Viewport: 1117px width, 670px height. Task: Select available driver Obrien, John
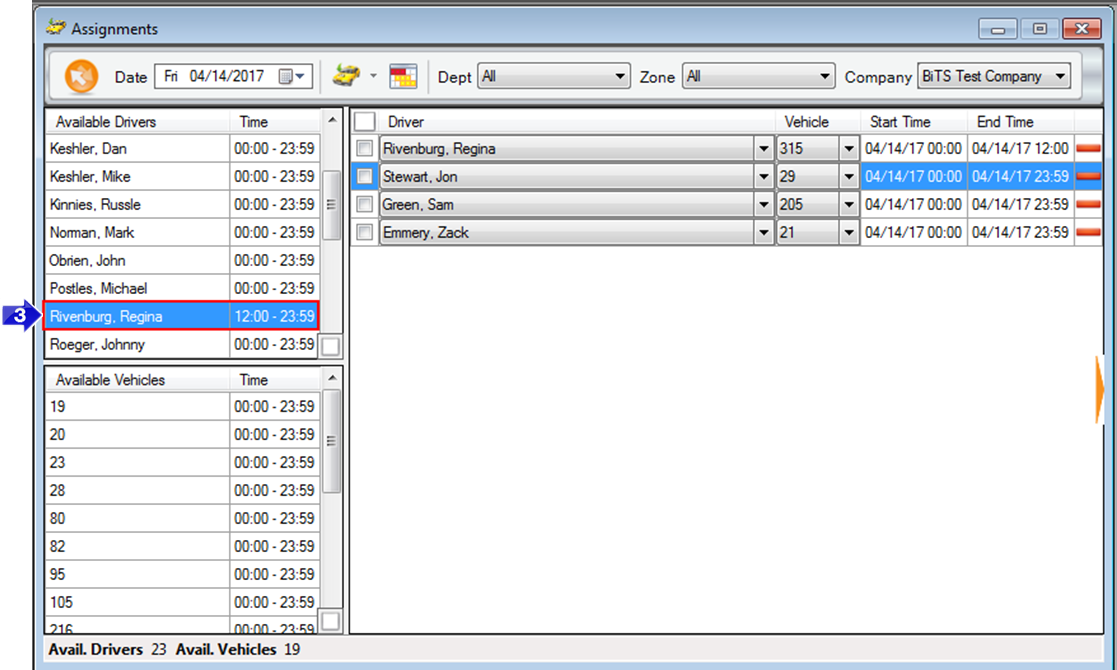[x=182, y=261]
